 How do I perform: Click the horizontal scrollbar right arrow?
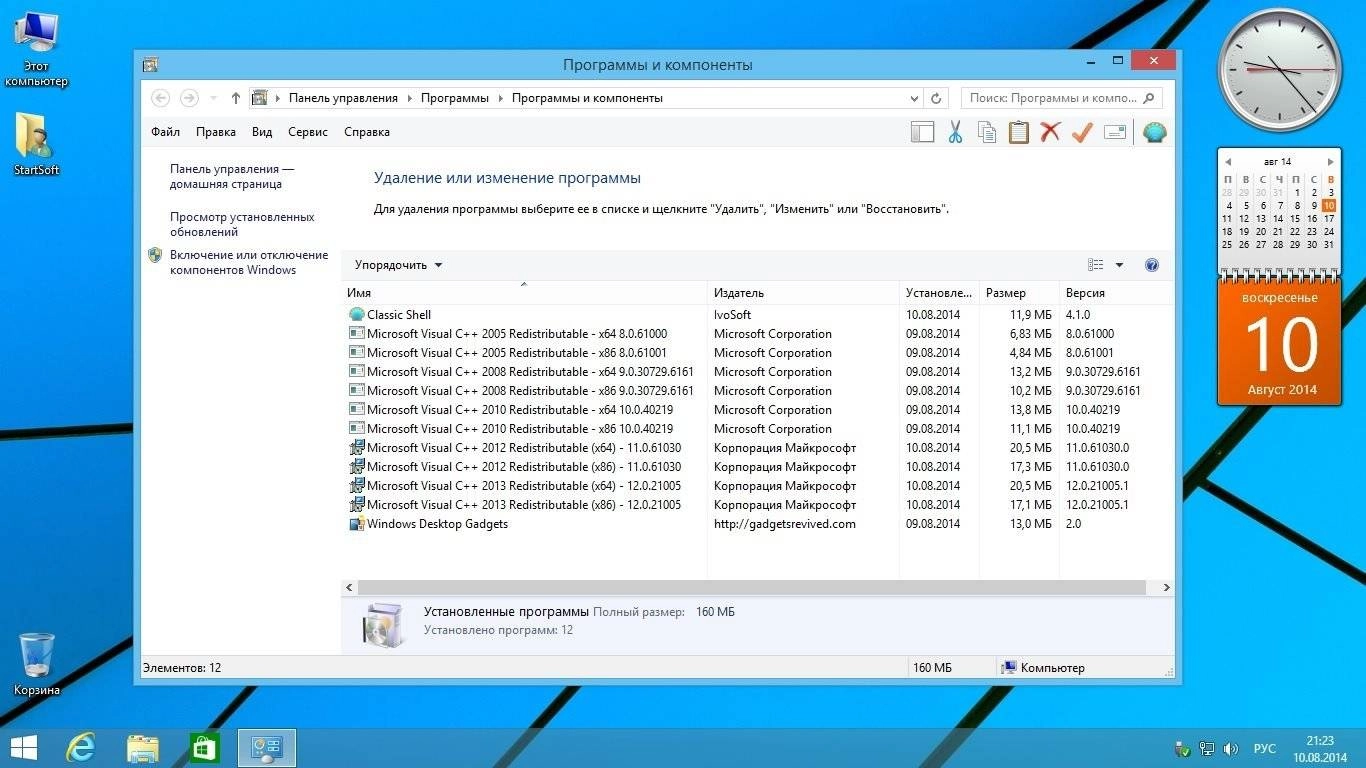1166,588
